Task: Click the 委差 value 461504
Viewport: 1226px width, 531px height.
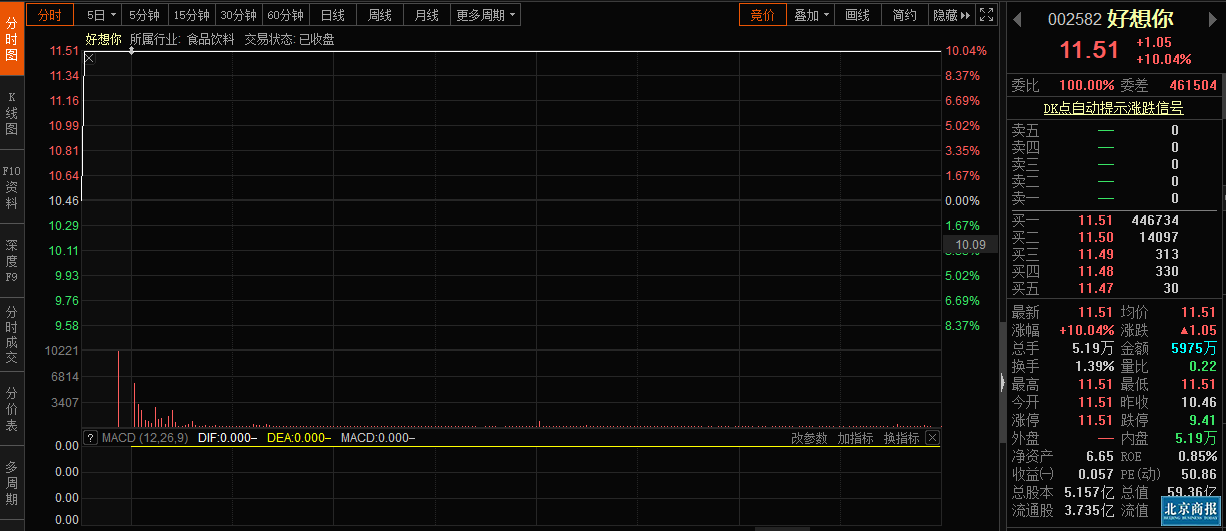Action: [1192, 85]
